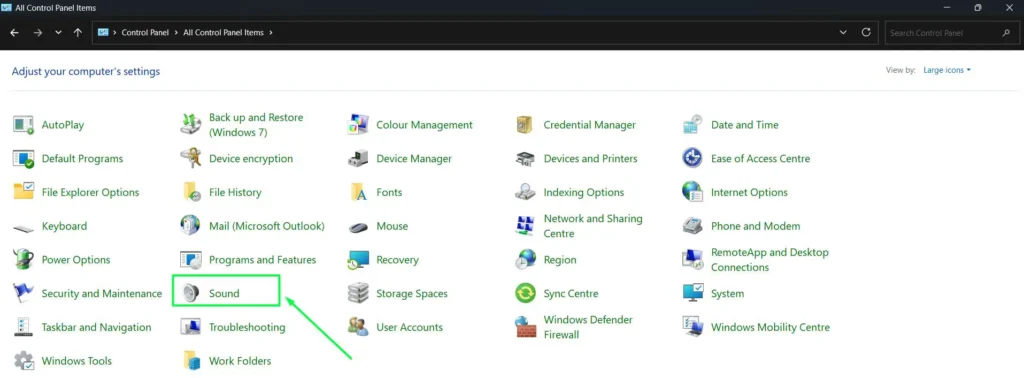This screenshot has width=1024, height=378.
Task: Expand the chevron after 'Control Panel' breadcrumb
Action: 176,32
